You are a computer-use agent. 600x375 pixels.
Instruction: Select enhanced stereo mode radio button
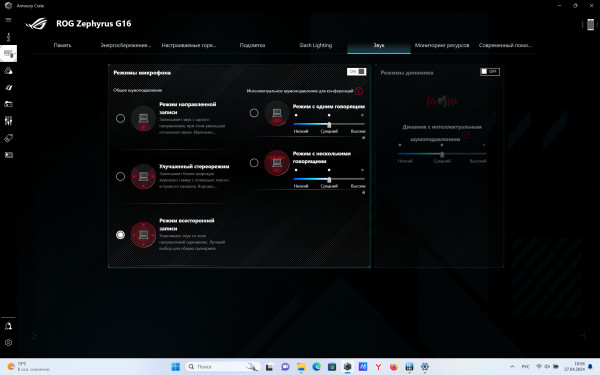(x=120, y=176)
